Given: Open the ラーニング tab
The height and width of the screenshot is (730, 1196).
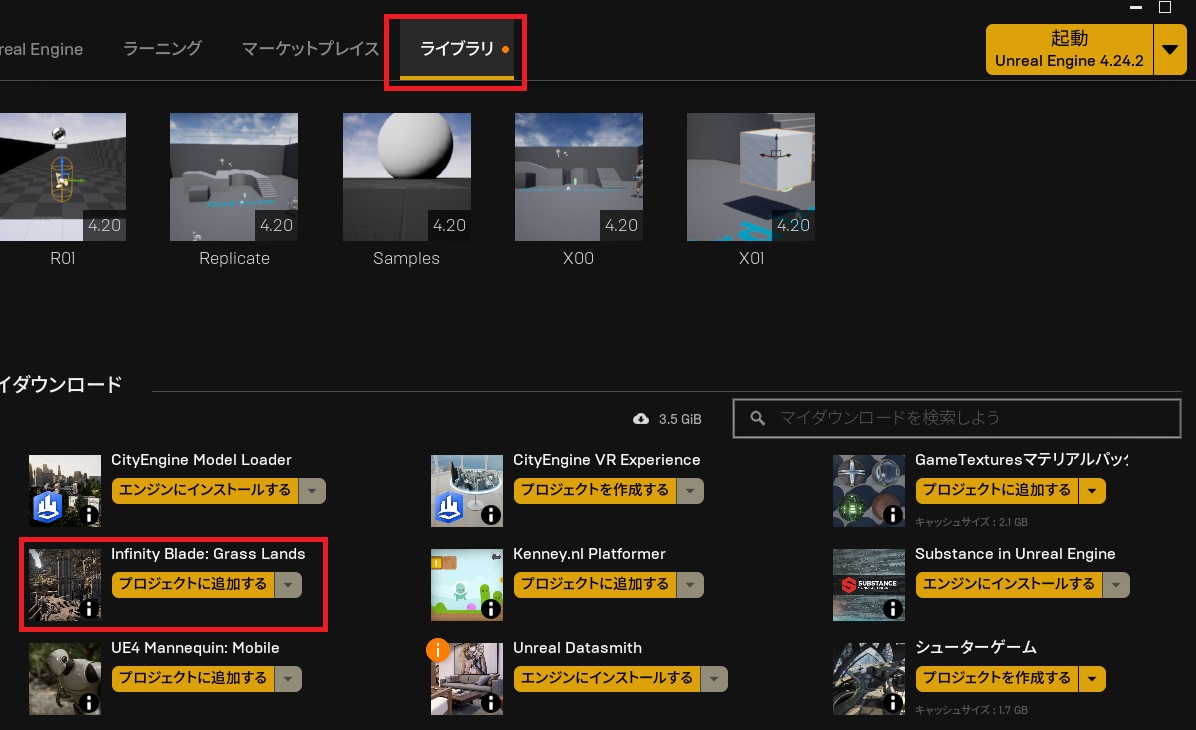Looking at the screenshot, I should pyautogui.click(x=162, y=49).
